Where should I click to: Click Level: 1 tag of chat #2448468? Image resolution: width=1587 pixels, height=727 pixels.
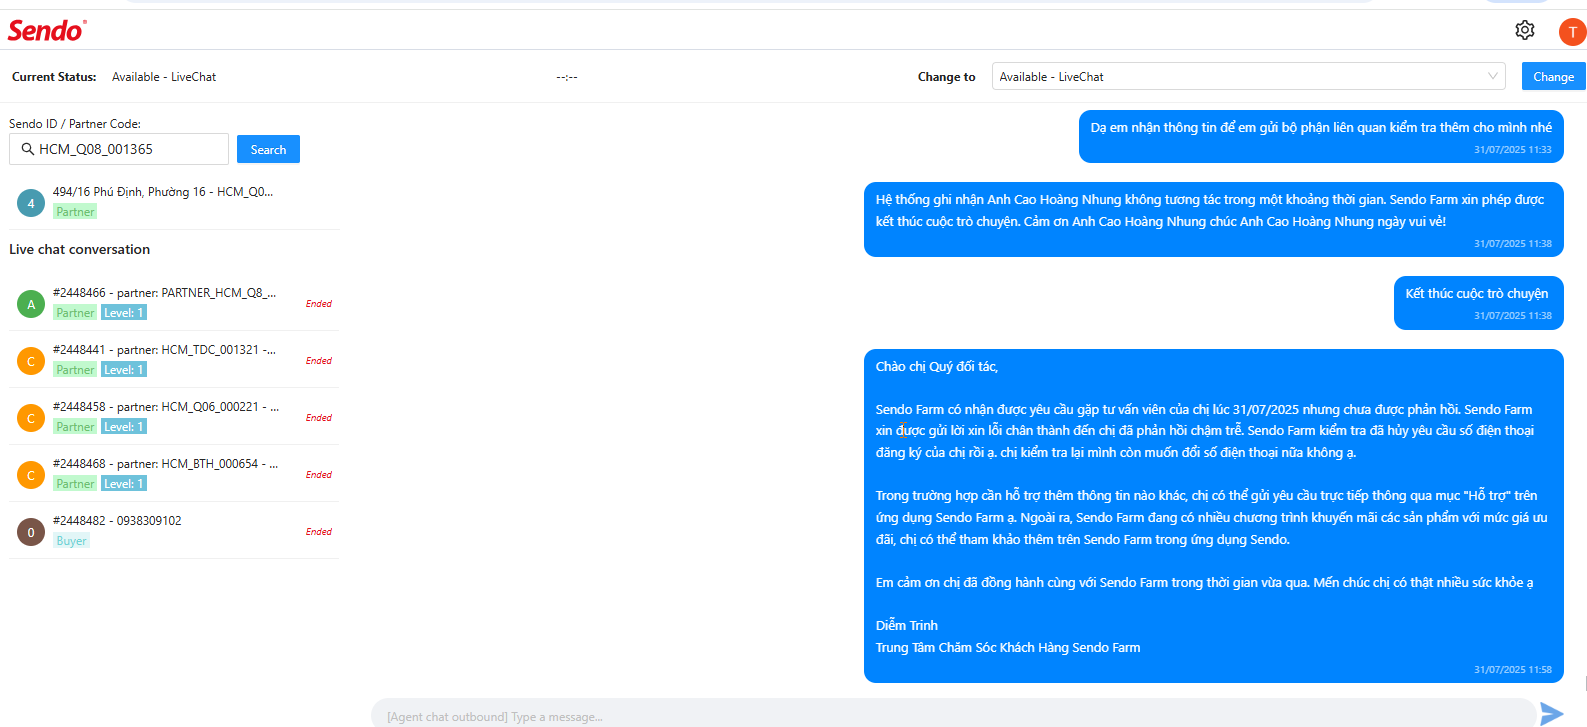(124, 484)
